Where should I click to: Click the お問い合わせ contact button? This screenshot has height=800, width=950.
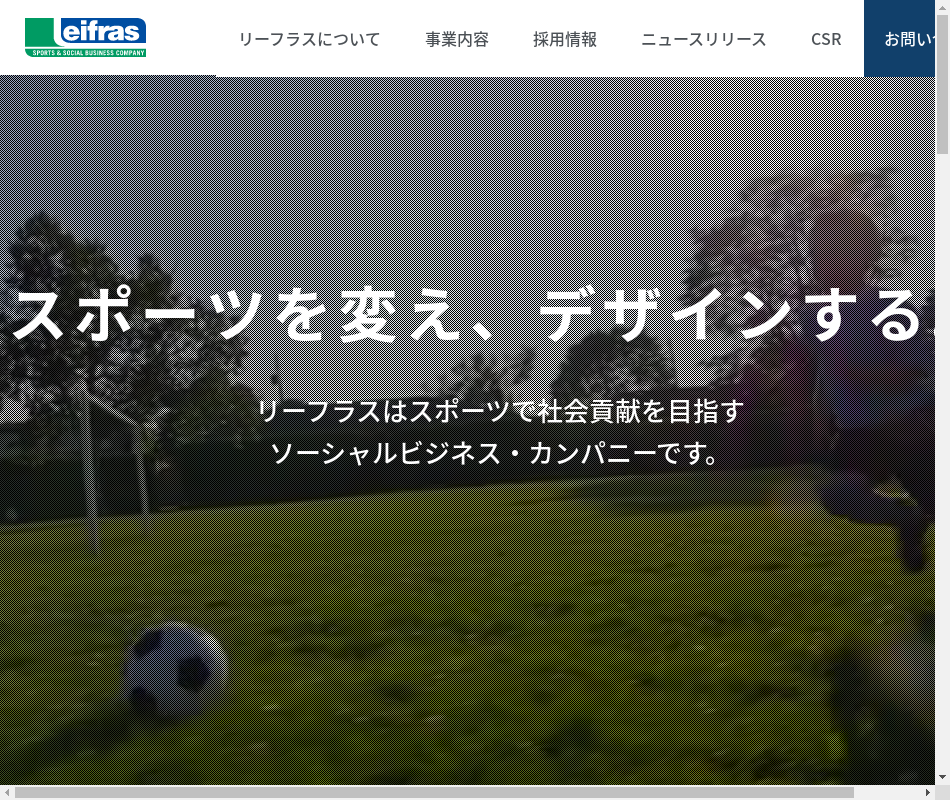coord(899,38)
